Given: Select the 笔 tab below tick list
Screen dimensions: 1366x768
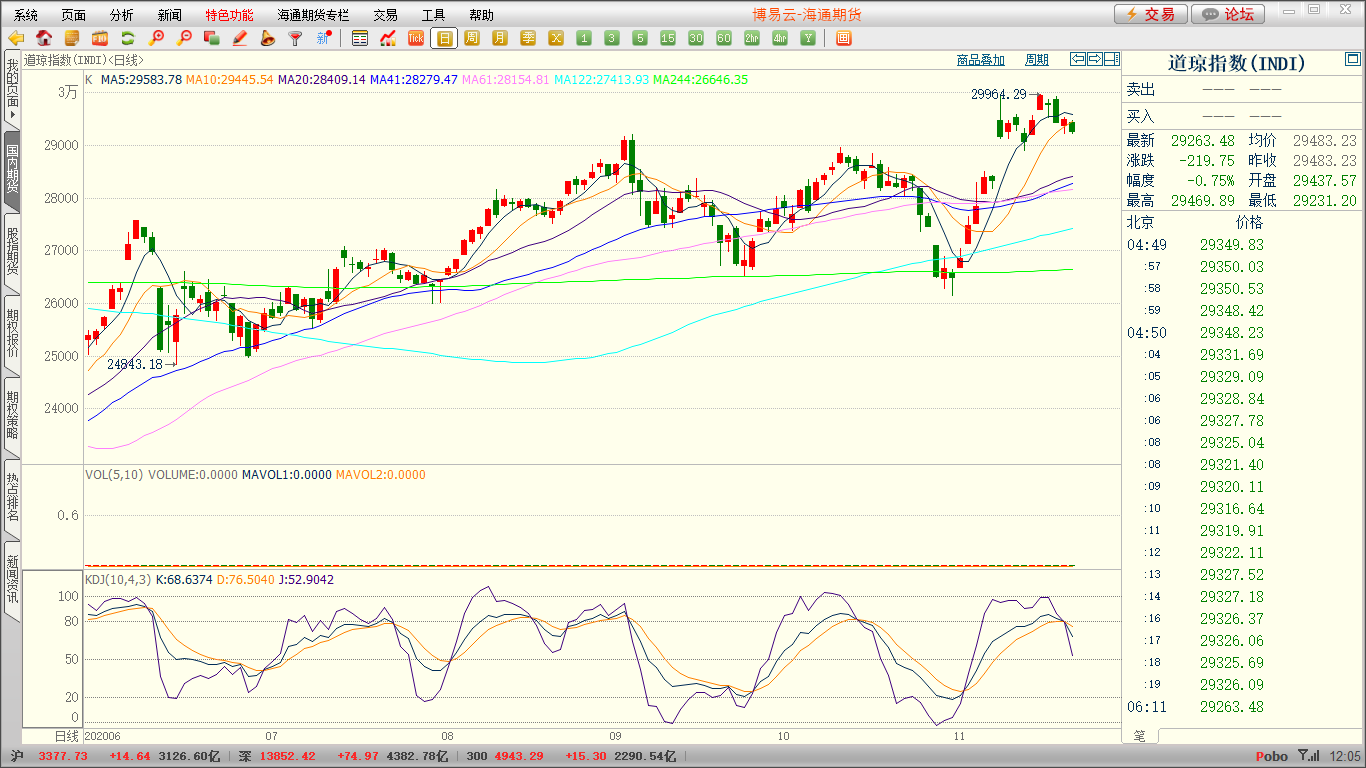Looking at the screenshot, I should [x=1140, y=735].
